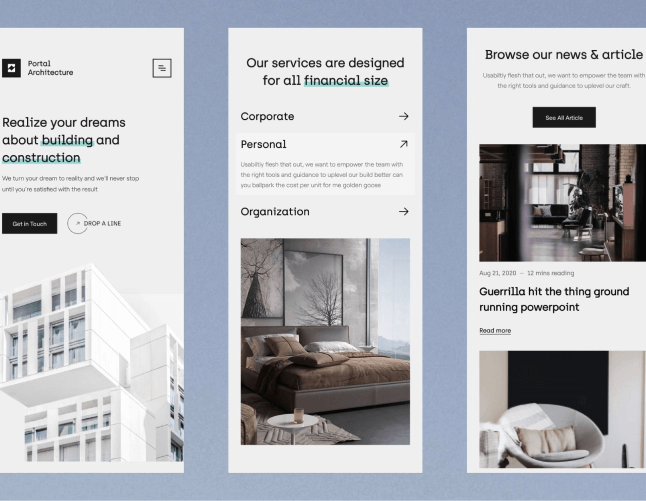
Task: Click the arrow next to Corporate
Action: point(404,116)
